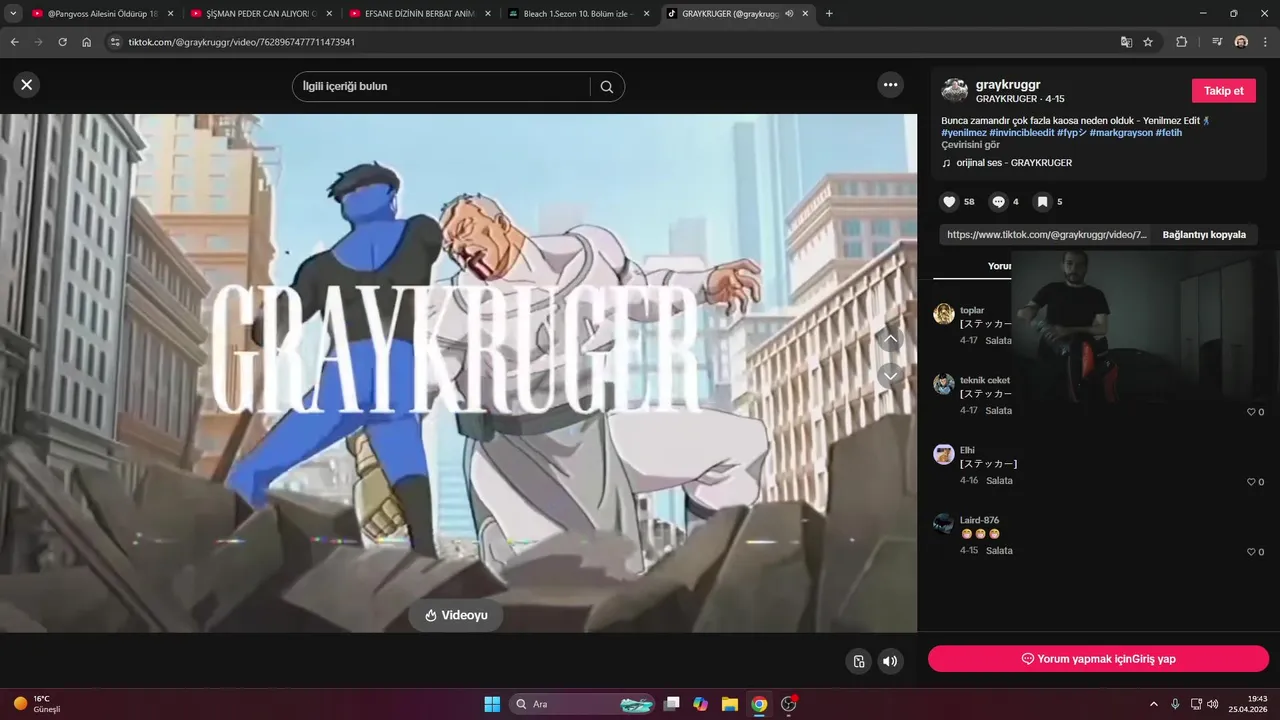Reply 'Salata' on toplar's comment
Screen dimensions: 1280x720
click(x=998, y=341)
